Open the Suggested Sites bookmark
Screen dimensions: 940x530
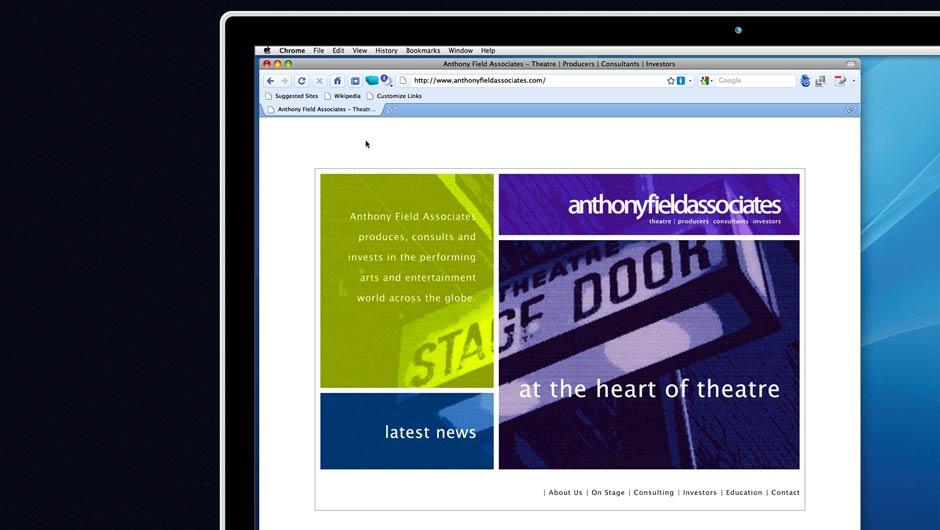coord(291,96)
